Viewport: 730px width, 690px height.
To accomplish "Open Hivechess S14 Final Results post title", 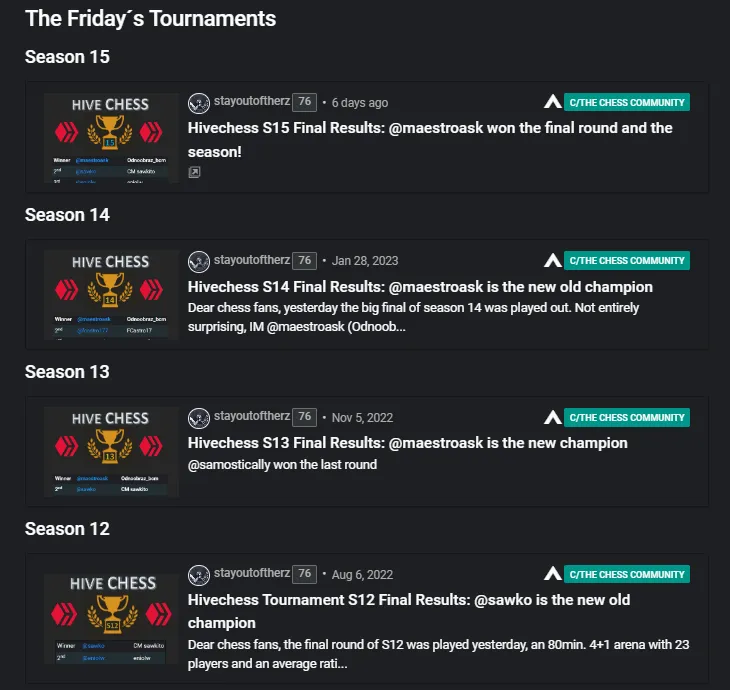I will pos(420,287).
